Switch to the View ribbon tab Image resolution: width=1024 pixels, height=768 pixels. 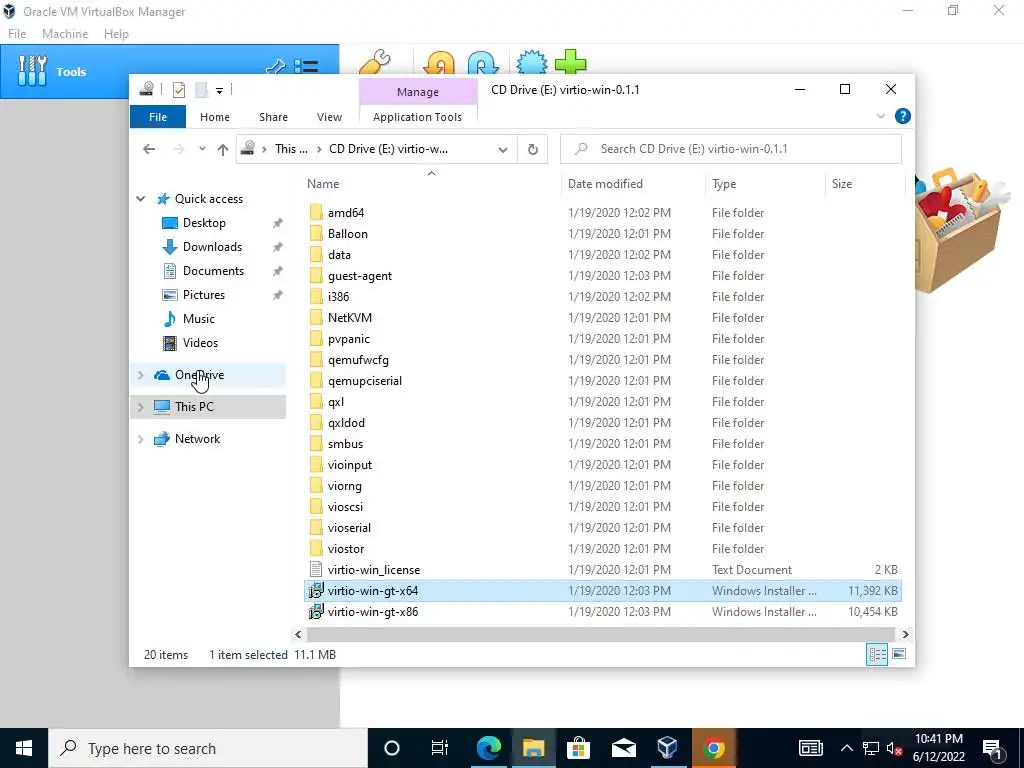(329, 117)
